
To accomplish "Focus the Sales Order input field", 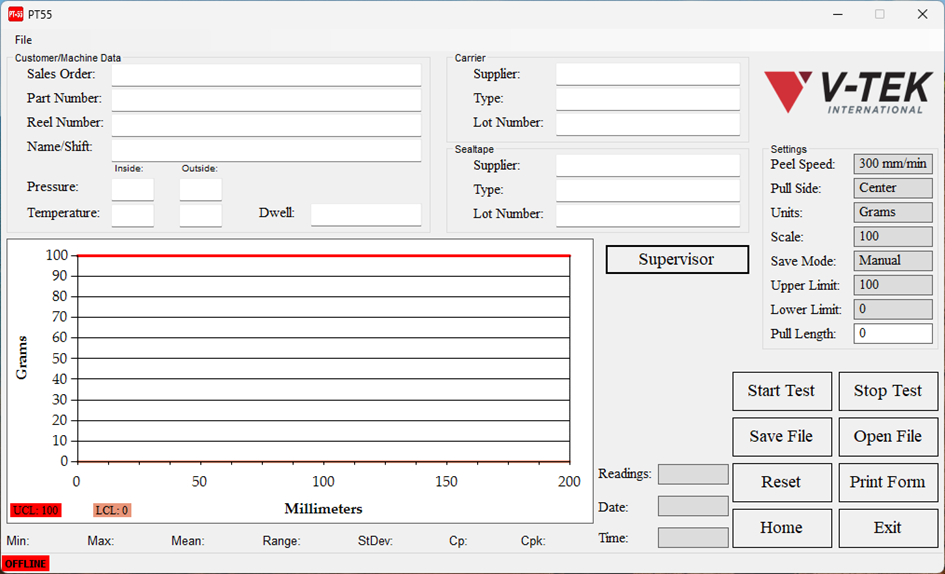I will click(266, 75).
